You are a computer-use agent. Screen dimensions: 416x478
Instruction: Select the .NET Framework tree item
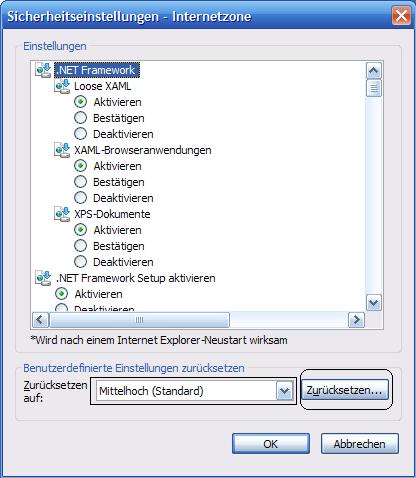[97, 70]
